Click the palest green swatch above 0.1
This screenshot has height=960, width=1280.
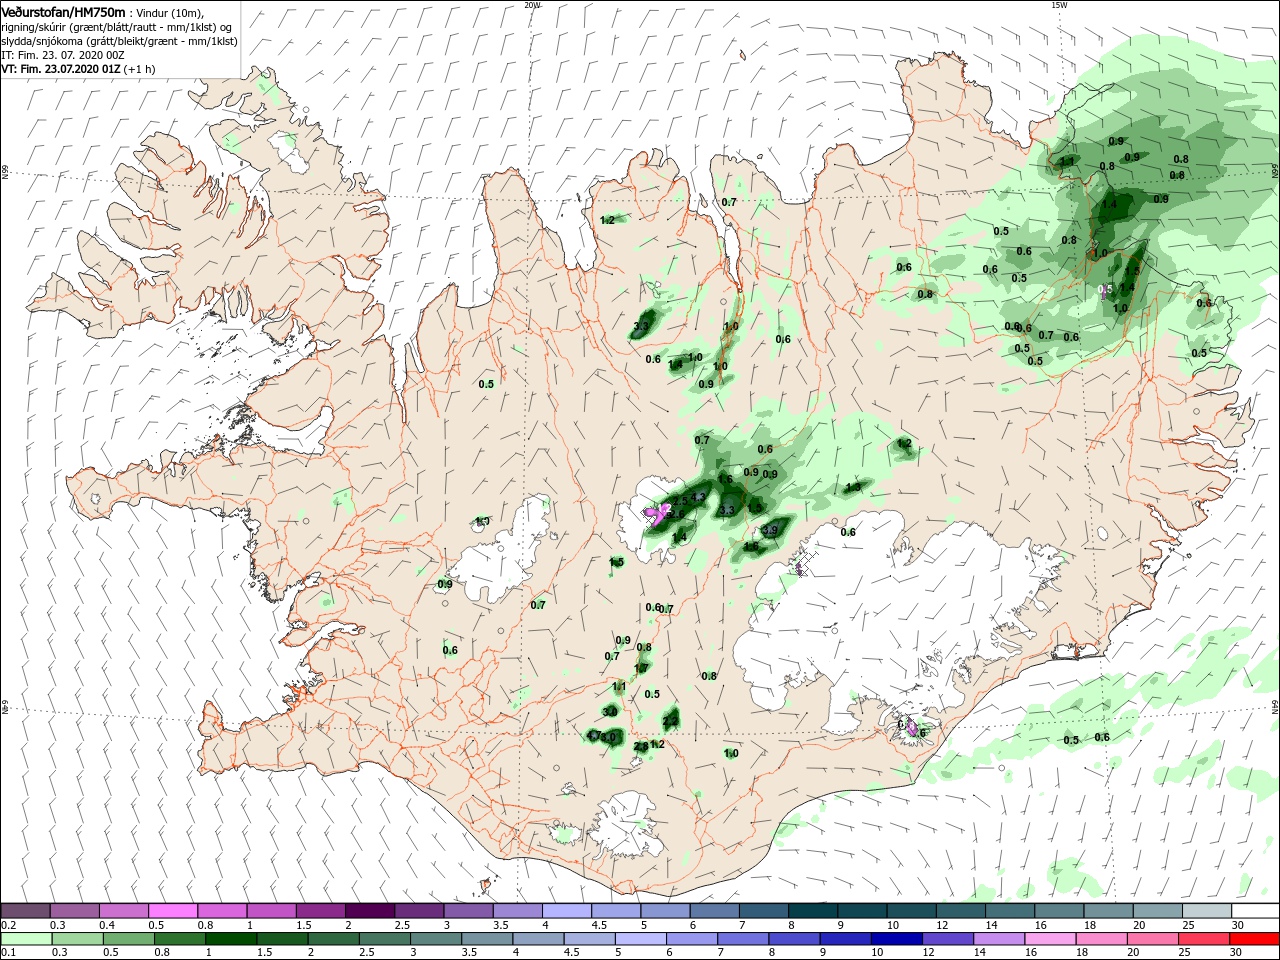pyautogui.click(x=24, y=939)
